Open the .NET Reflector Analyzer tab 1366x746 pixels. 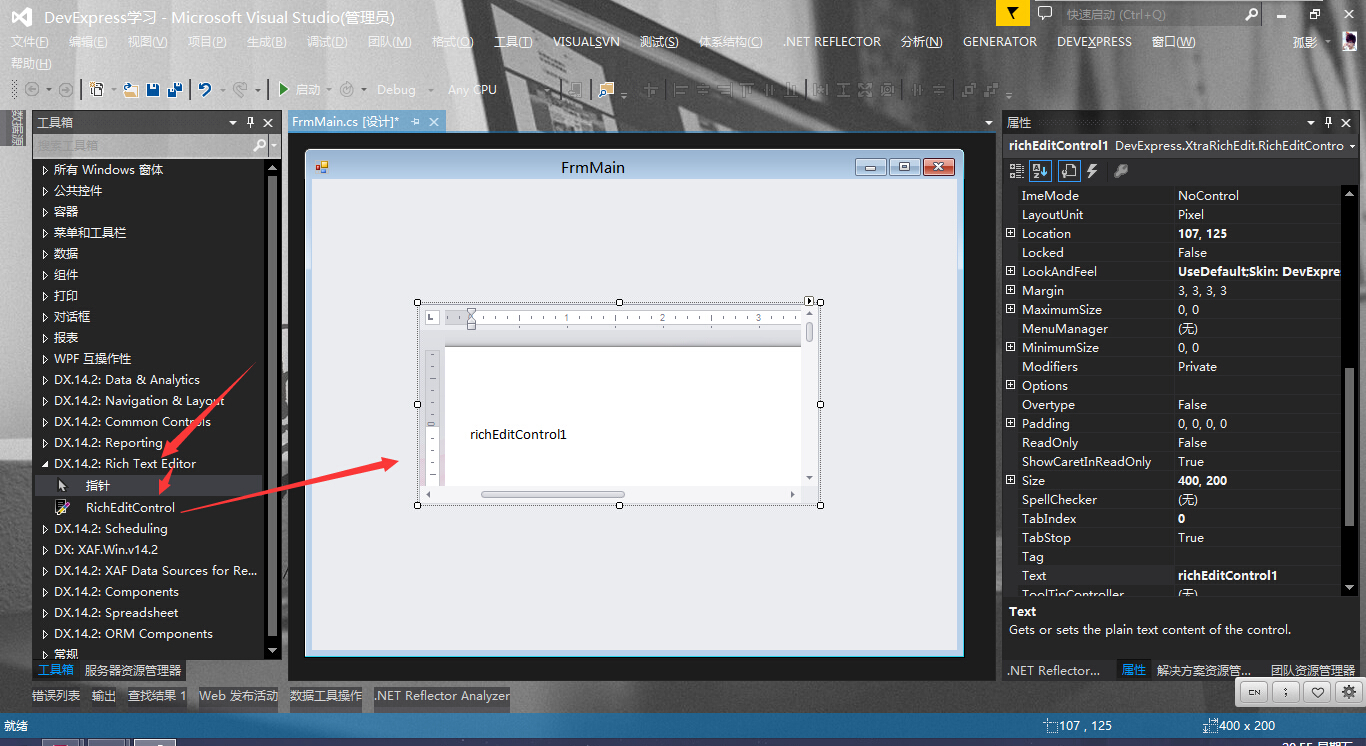(x=441, y=696)
